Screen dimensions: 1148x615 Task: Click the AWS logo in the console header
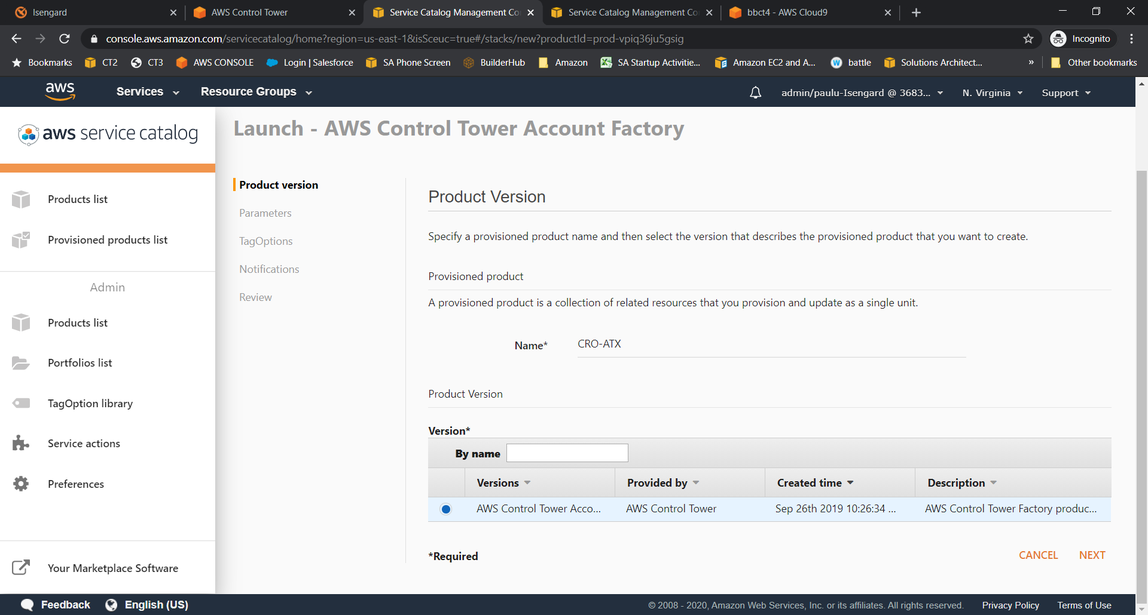[60, 92]
